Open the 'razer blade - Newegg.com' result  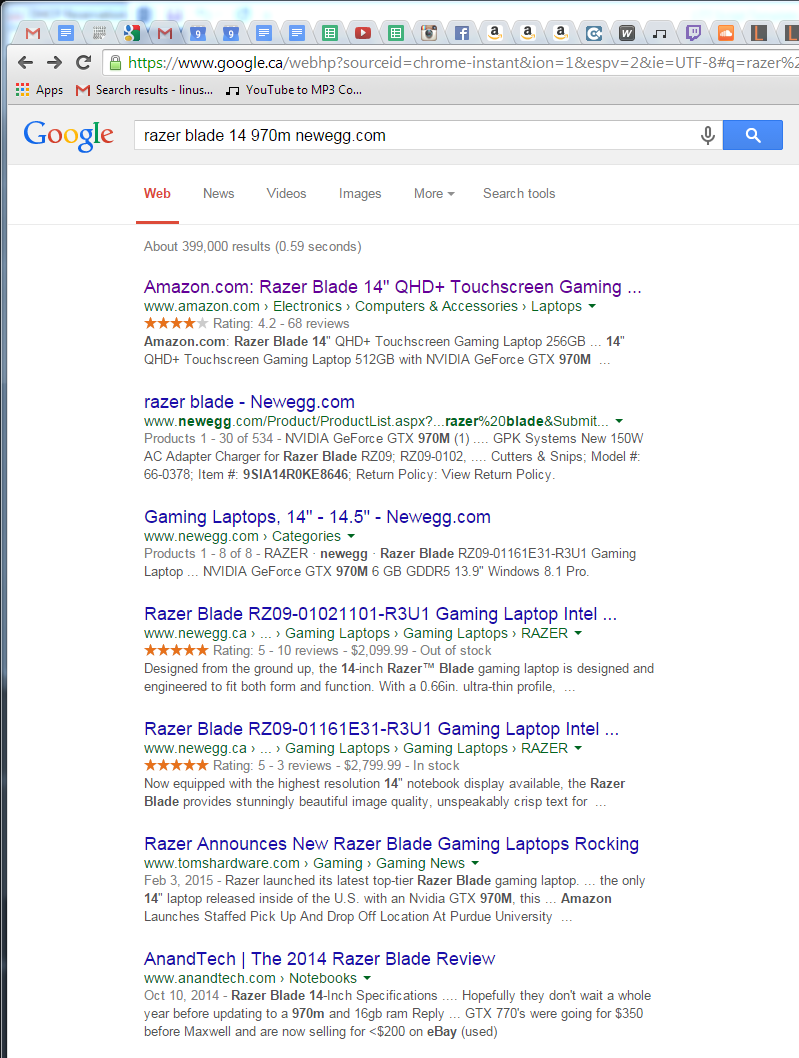point(249,402)
